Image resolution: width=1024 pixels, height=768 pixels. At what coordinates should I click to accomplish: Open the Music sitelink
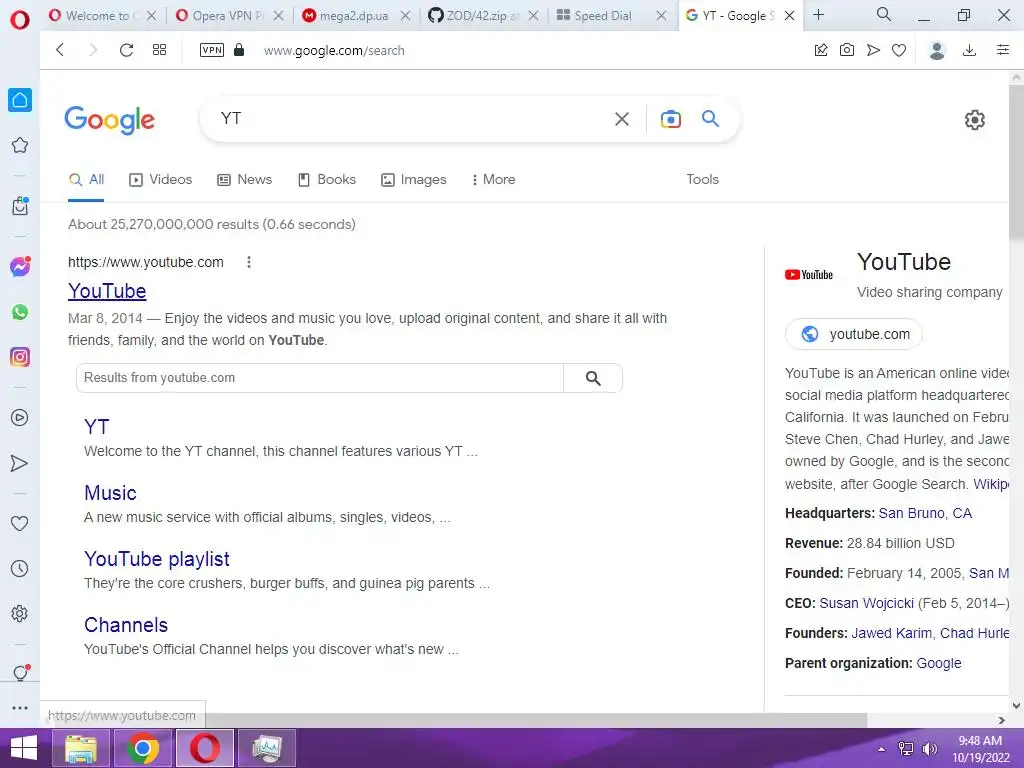pos(110,493)
